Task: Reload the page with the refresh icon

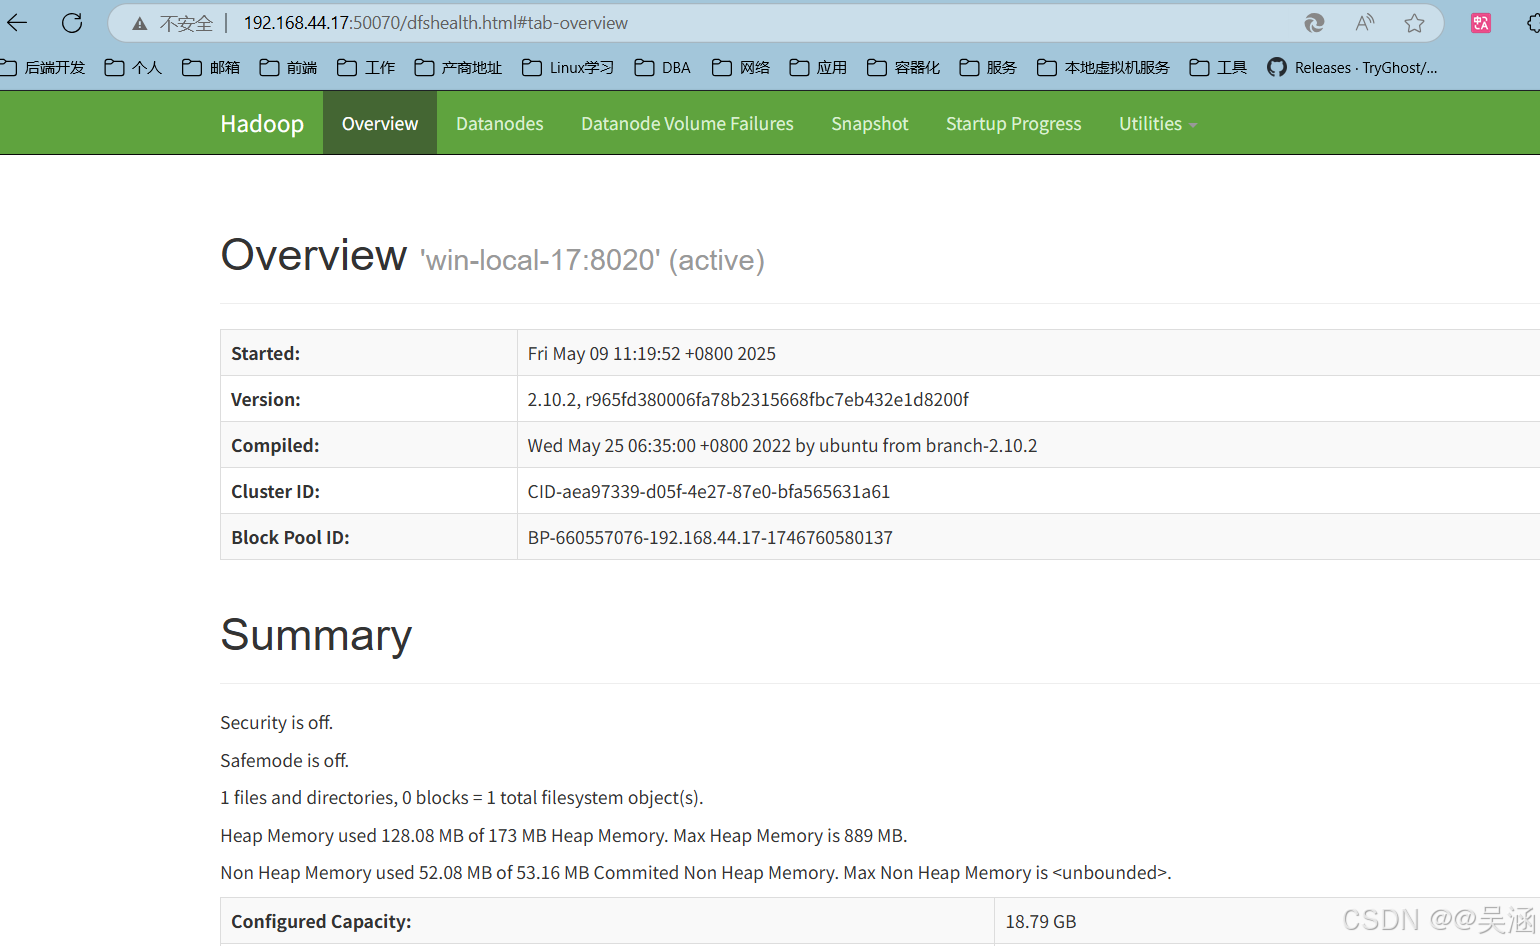Action: pyautogui.click(x=72, y=22)
